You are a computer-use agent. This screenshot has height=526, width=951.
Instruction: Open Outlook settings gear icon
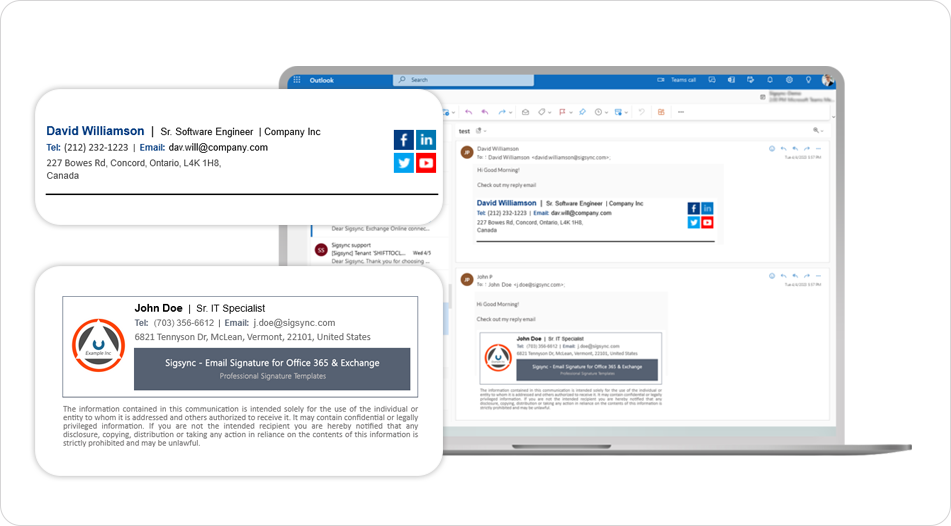tap(789, 80)
